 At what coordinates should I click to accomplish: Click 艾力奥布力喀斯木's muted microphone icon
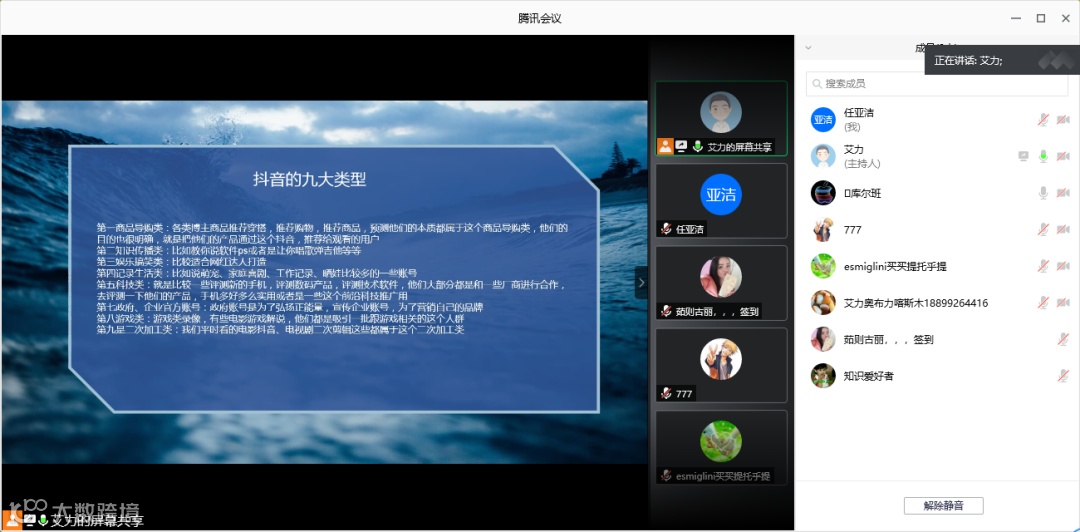point(1043,303)
